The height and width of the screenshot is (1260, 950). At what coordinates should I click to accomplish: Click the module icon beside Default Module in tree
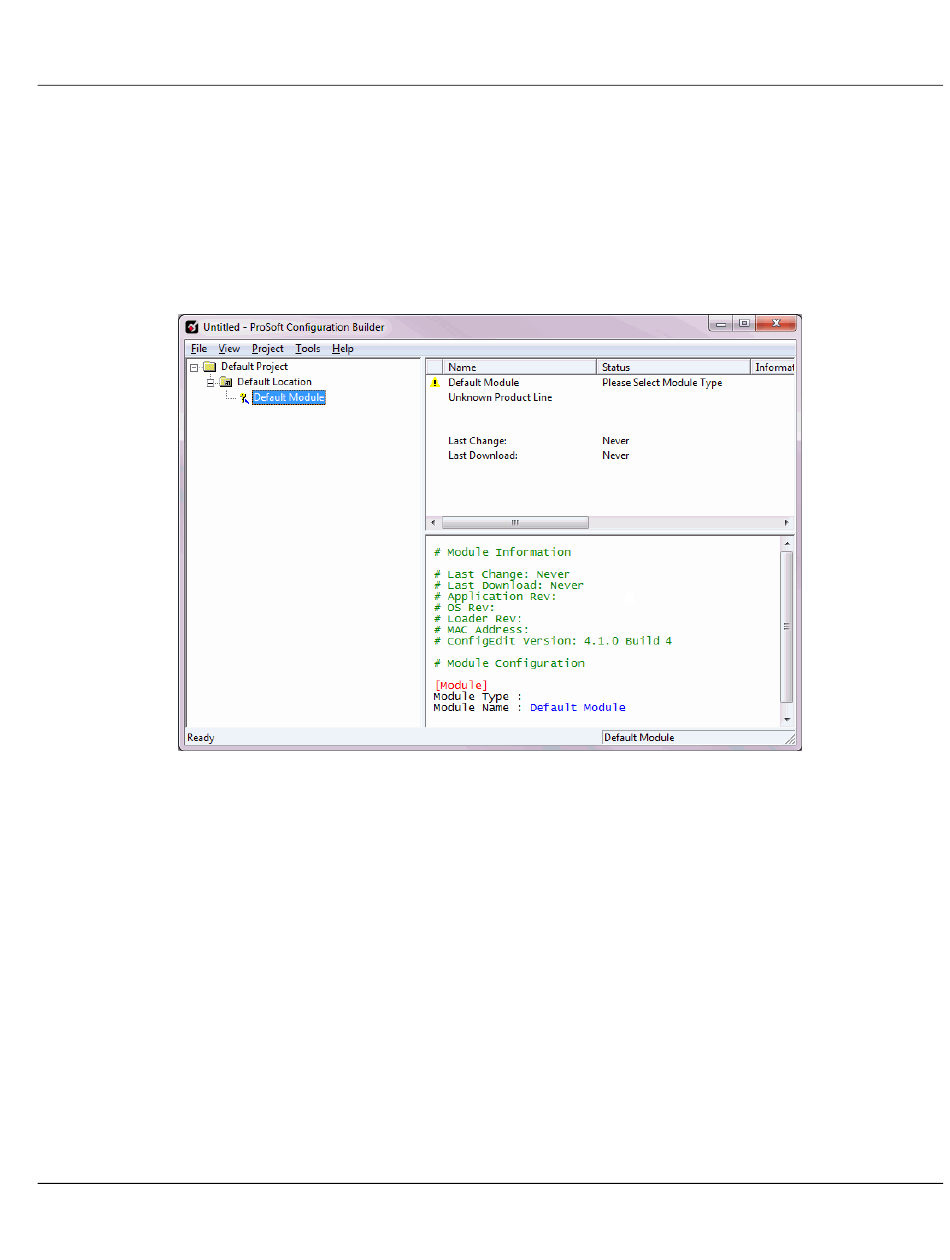point(243,398)
